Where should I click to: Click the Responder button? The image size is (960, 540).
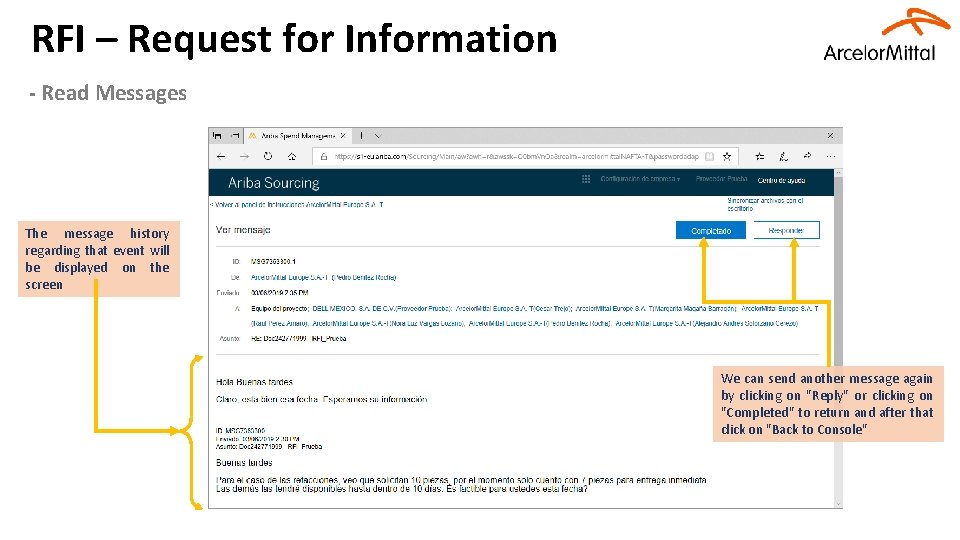point(786,230)
